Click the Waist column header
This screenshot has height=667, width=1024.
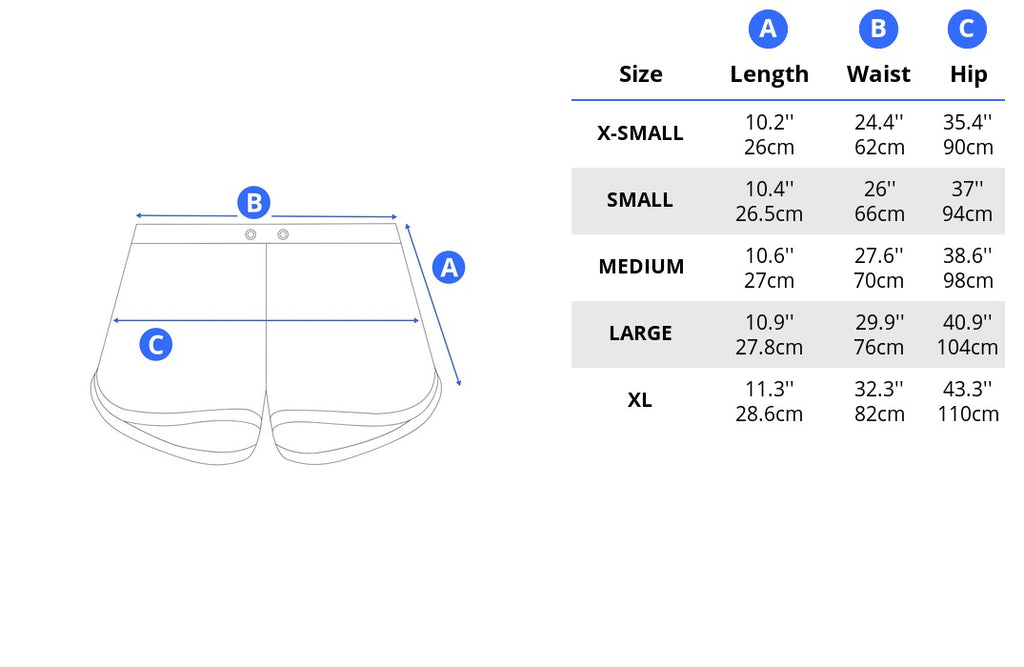click(x=878, y=74)
